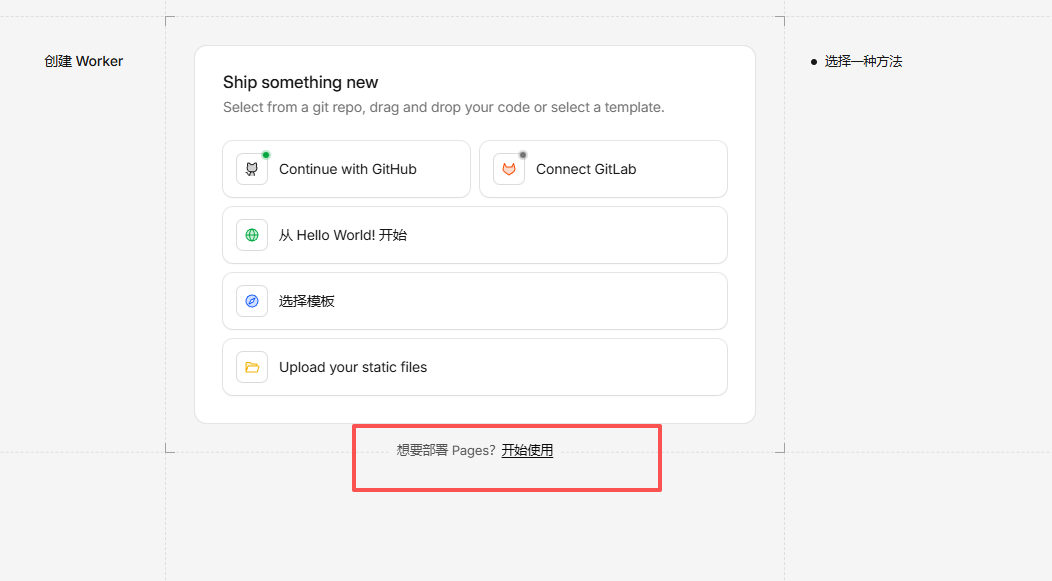Click the 创建 Worker heading
This screenshot has width=1052, height=581.
tap(84, 61)
